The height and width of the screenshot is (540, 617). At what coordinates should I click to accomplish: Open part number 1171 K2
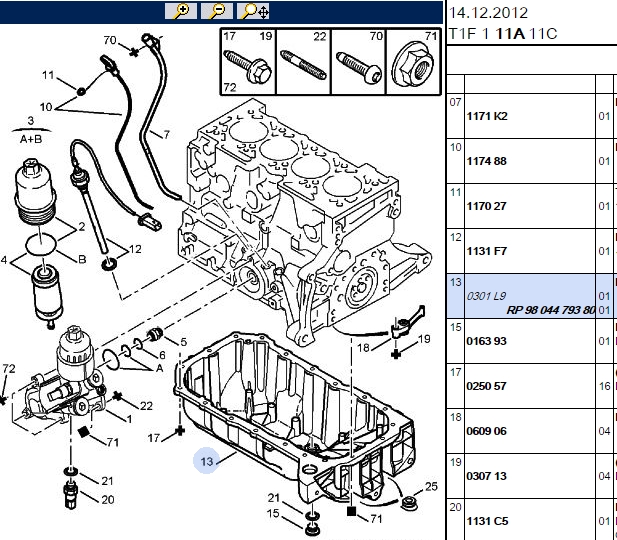[x=487, y=116]
